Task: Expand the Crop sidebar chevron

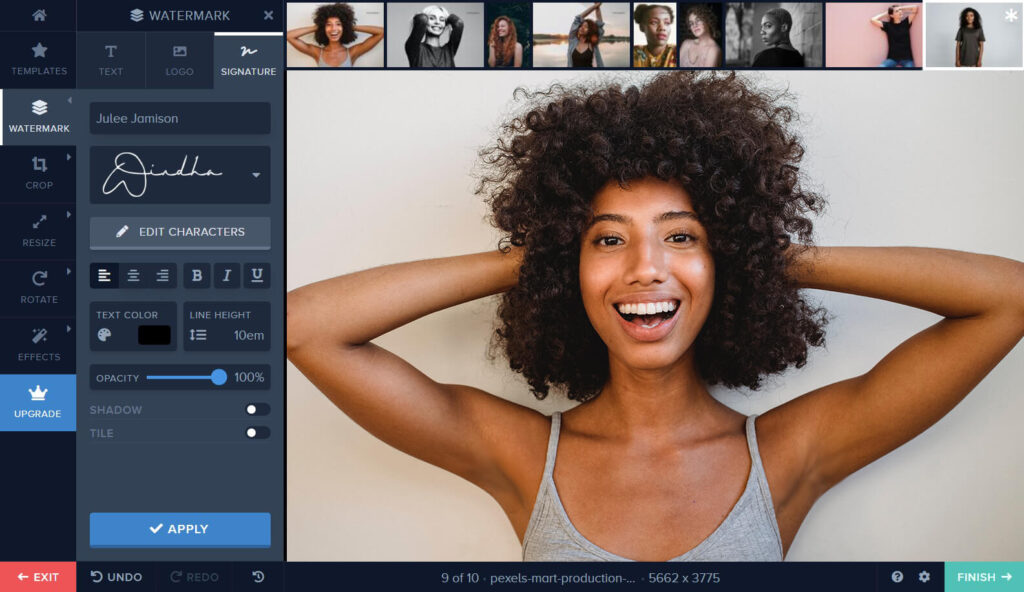Action: tap(68, 157)
